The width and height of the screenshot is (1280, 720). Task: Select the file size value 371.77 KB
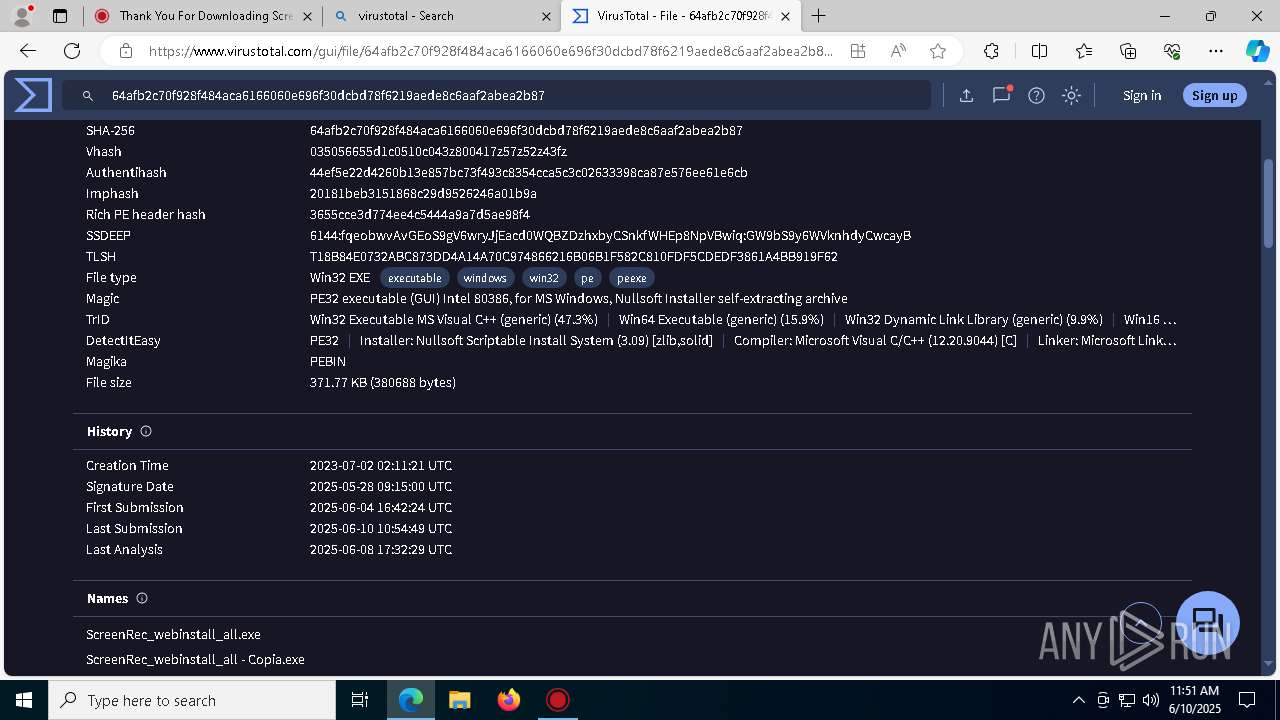[383, 382]
